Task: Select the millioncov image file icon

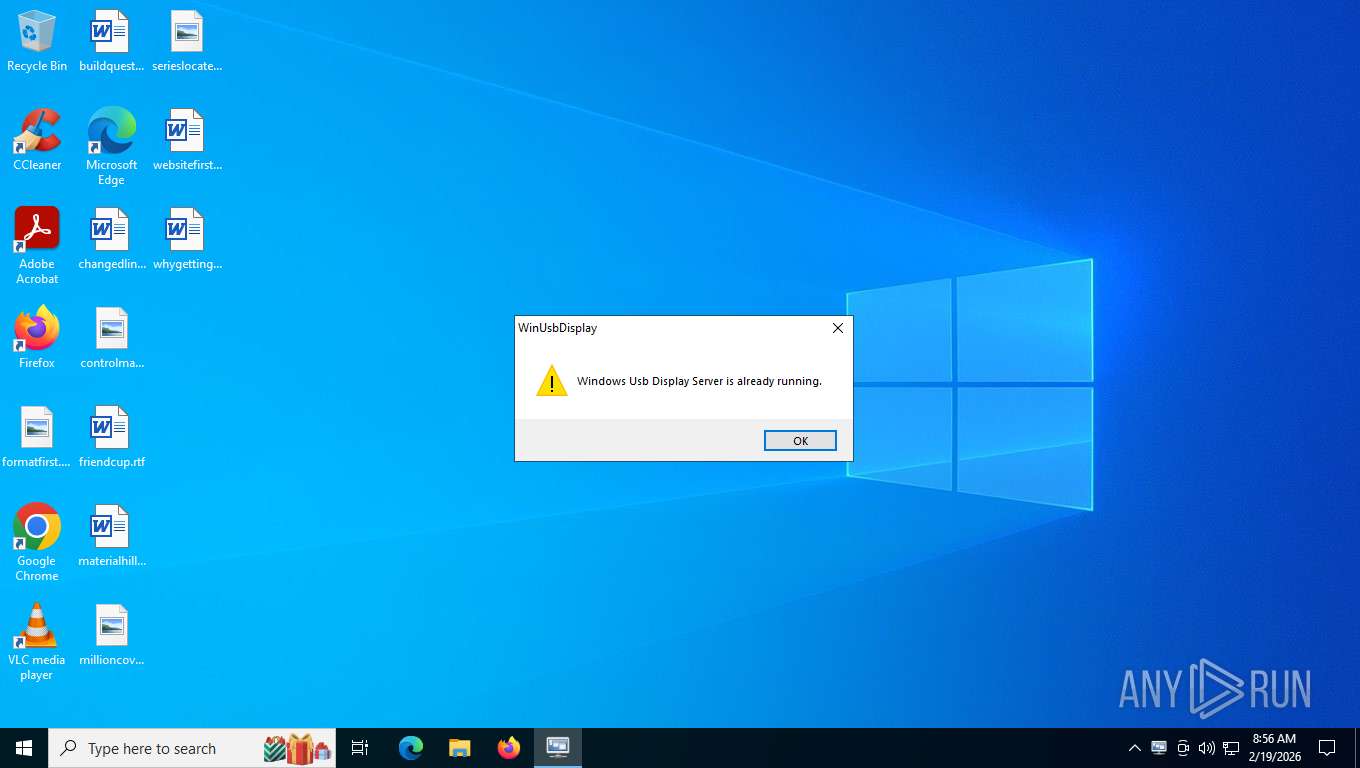Action: click(111, 635)
